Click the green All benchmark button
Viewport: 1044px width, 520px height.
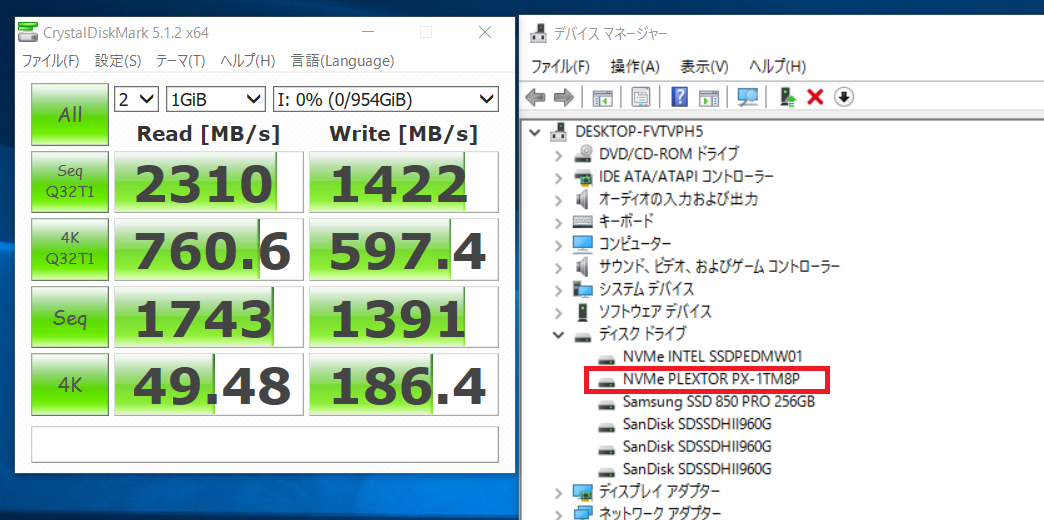70,115
